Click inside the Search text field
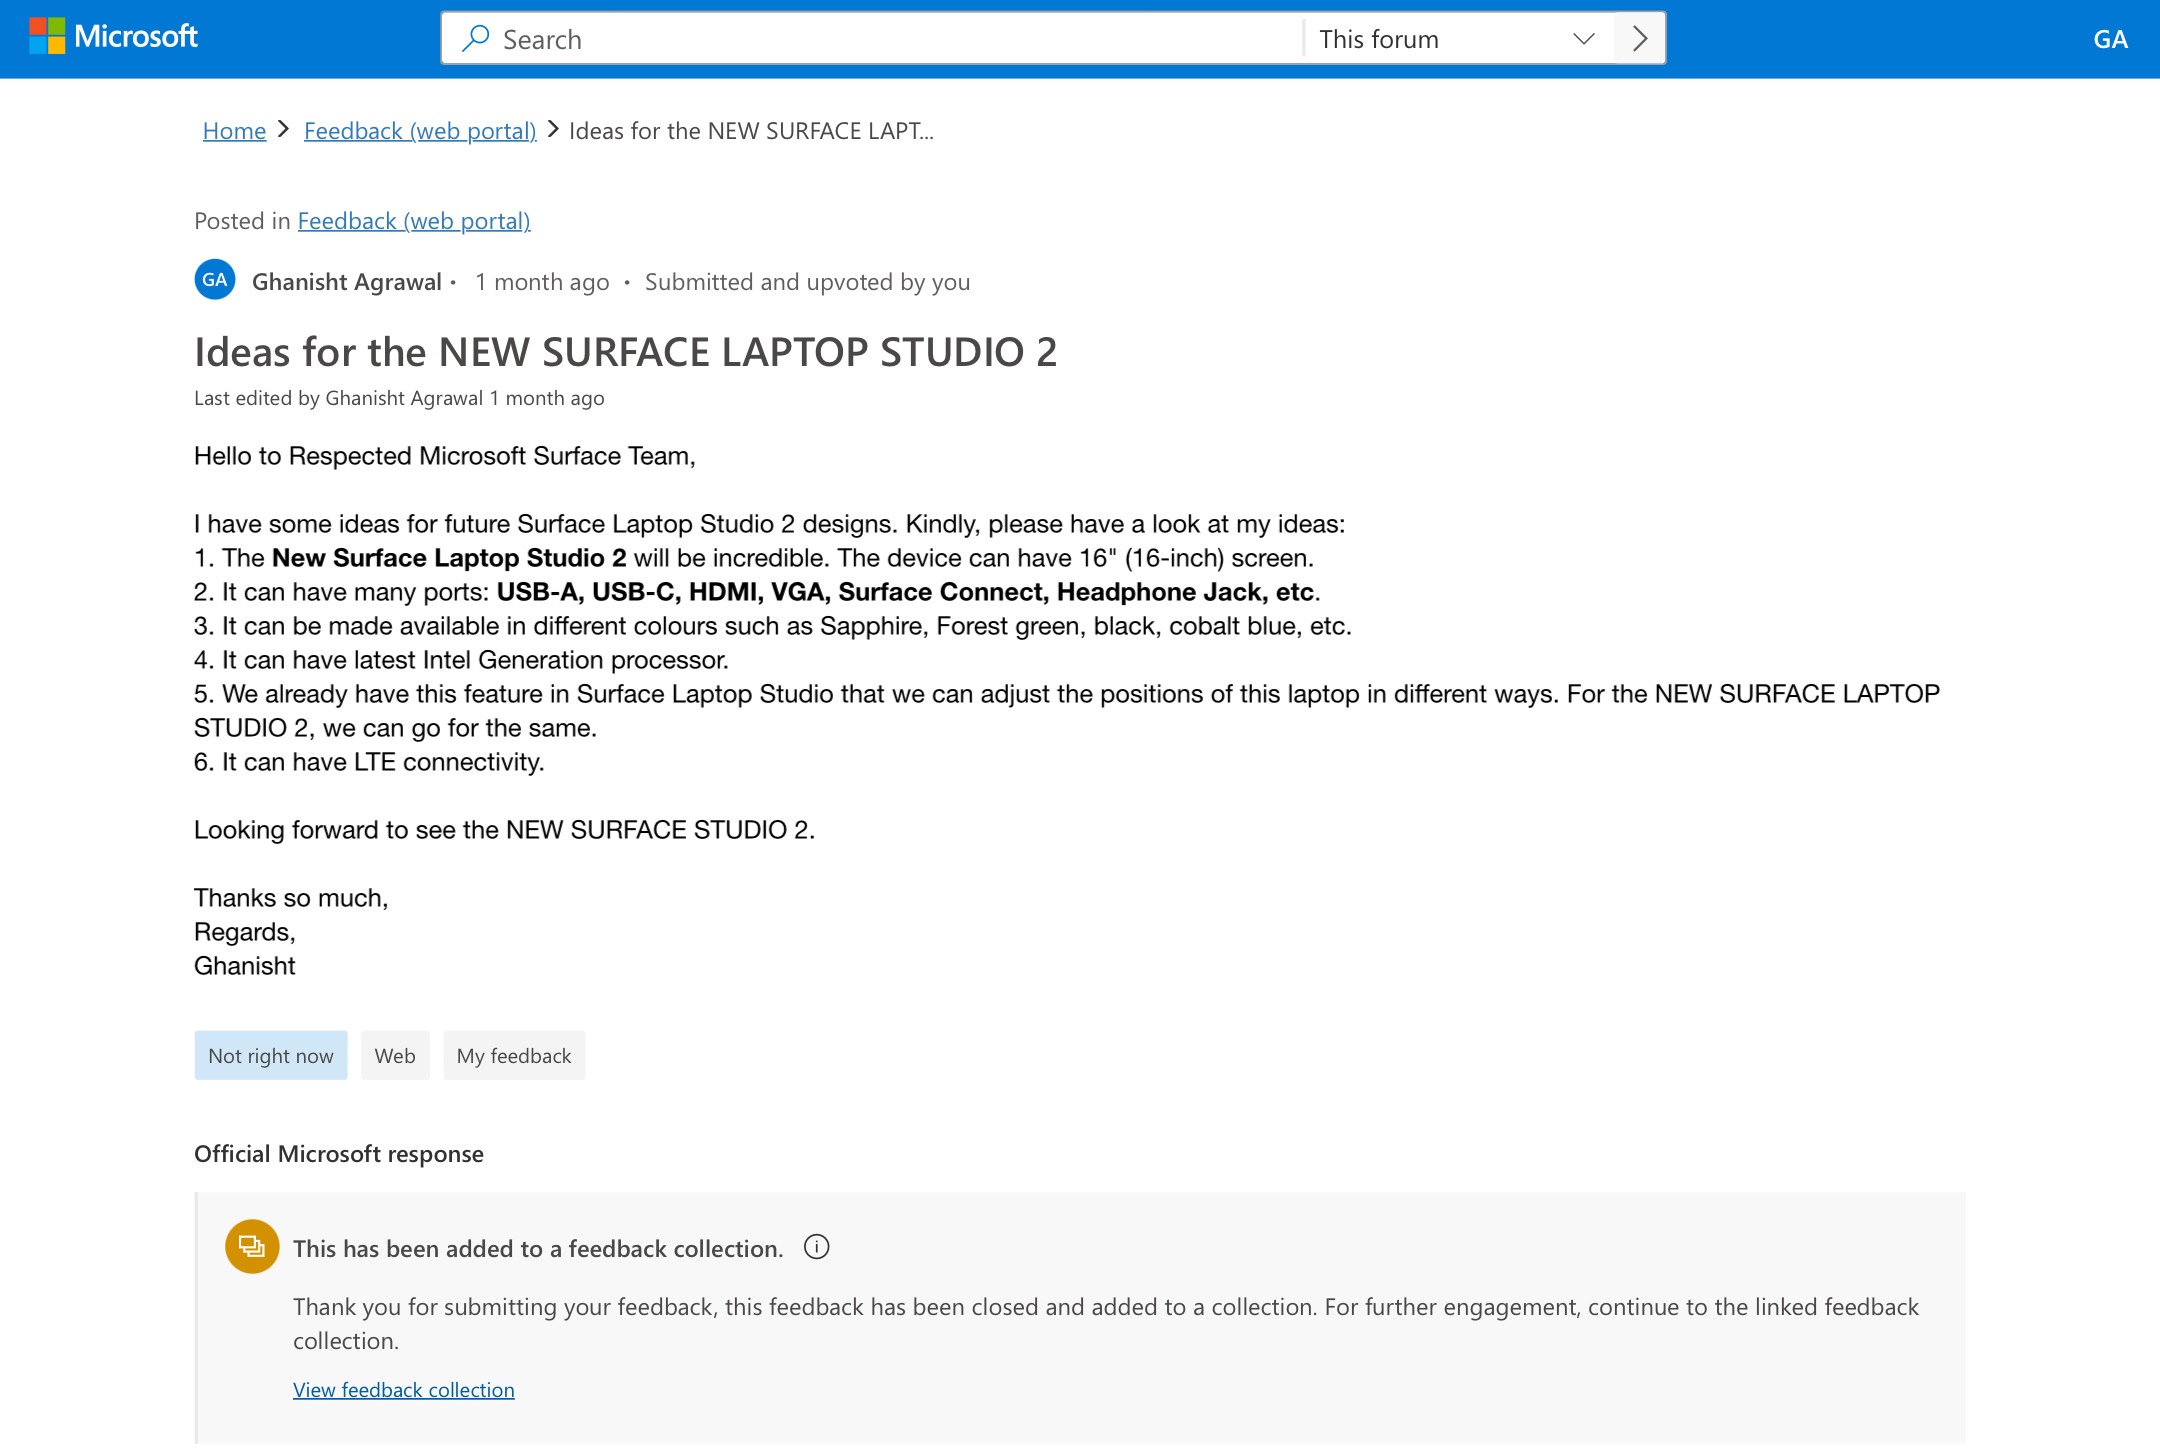Image resolution: width=2160 pixels, height=1448 pixels. tap(880, 39)
